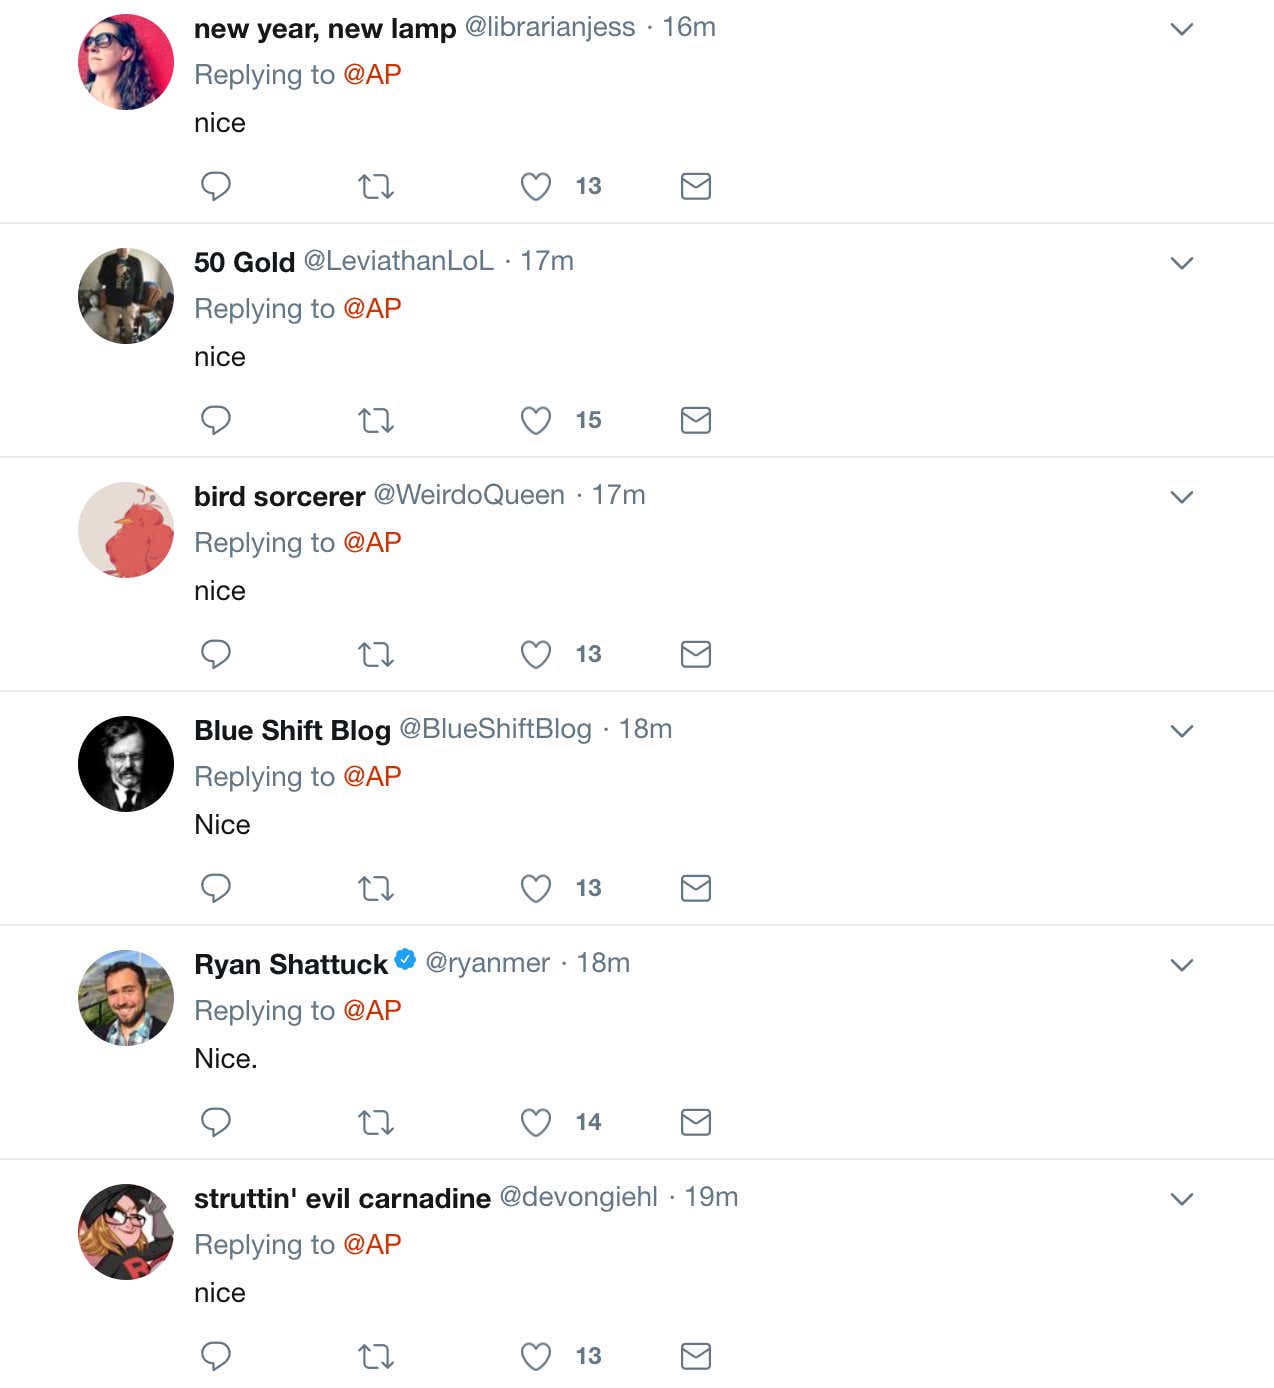Reply to librarianjess's tweet
1274x1388 pixels.
216,186
